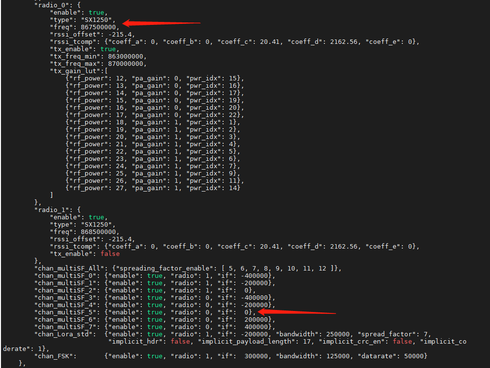Click the "chan_multiSF_2" line
Viewport: 490px width, 368px height.
tap(145, 290)
